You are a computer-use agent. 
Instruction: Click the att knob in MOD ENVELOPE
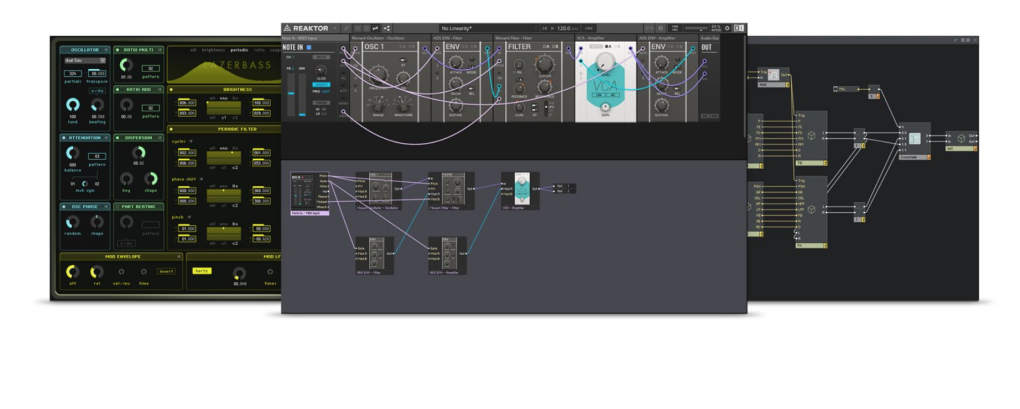click(73, 272)
